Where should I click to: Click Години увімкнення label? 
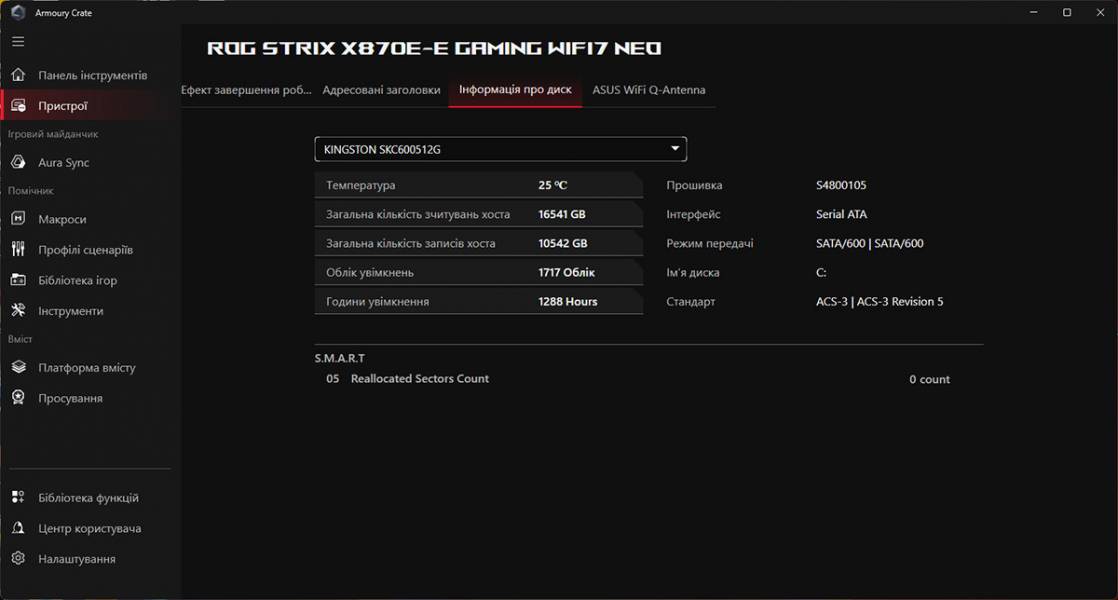point(377,301)
